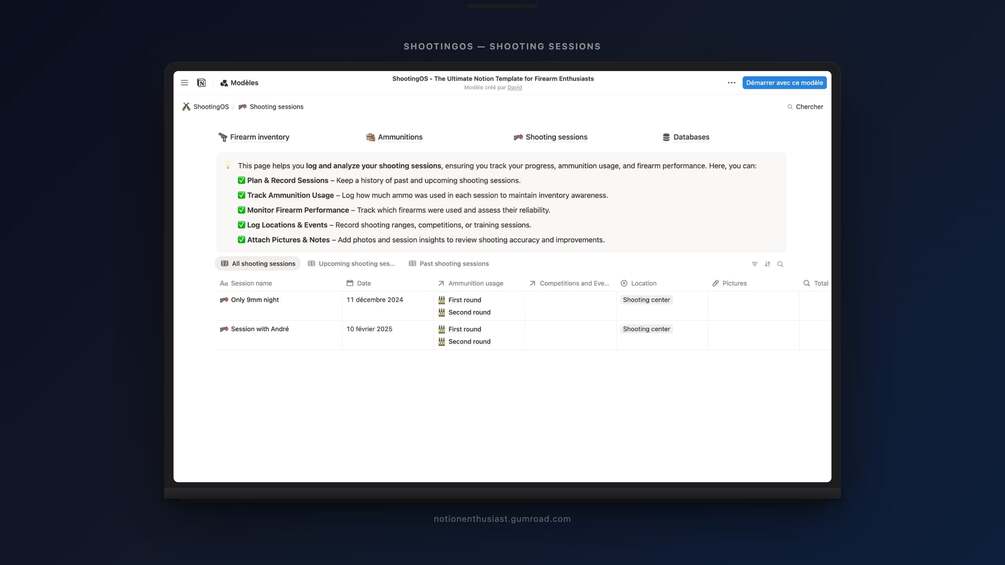Open First round in Only 9mm night row

click(x=460, y=300)
